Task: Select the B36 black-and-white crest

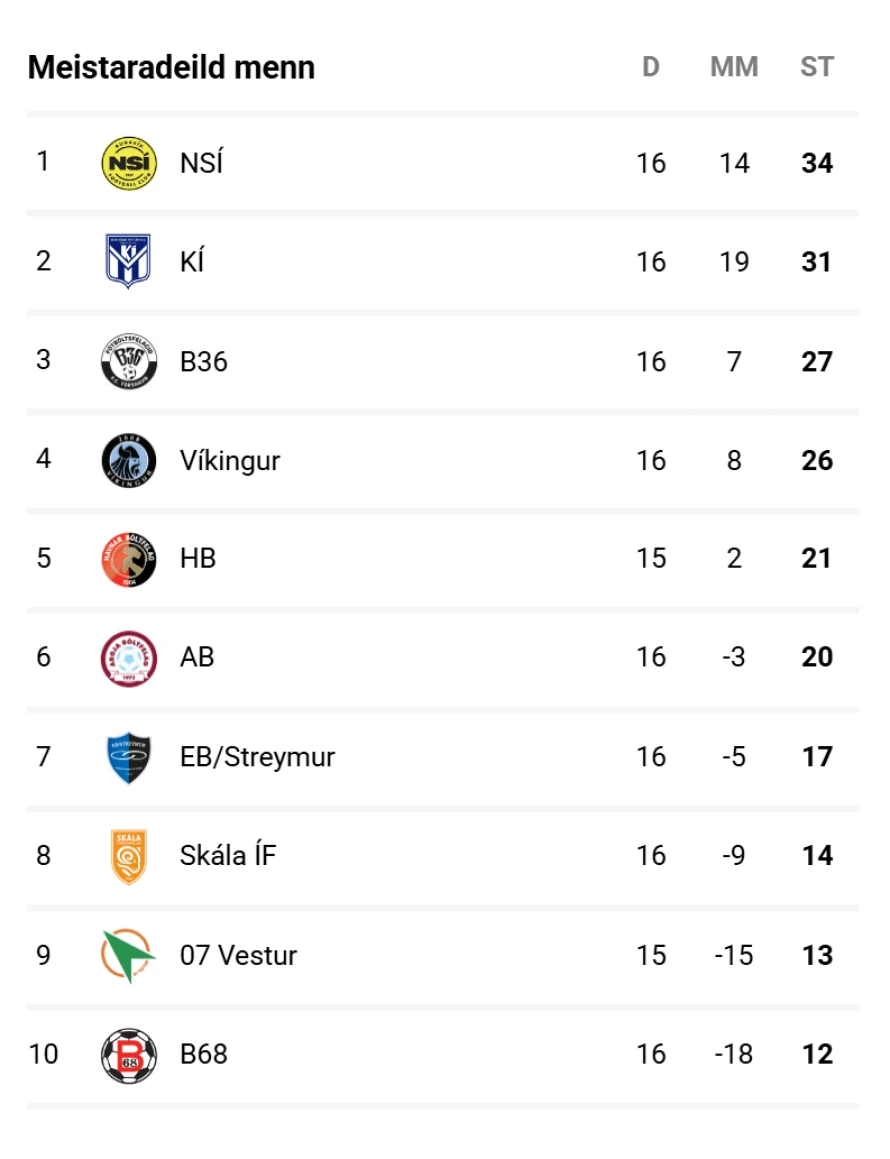Action: click(129, 361)
